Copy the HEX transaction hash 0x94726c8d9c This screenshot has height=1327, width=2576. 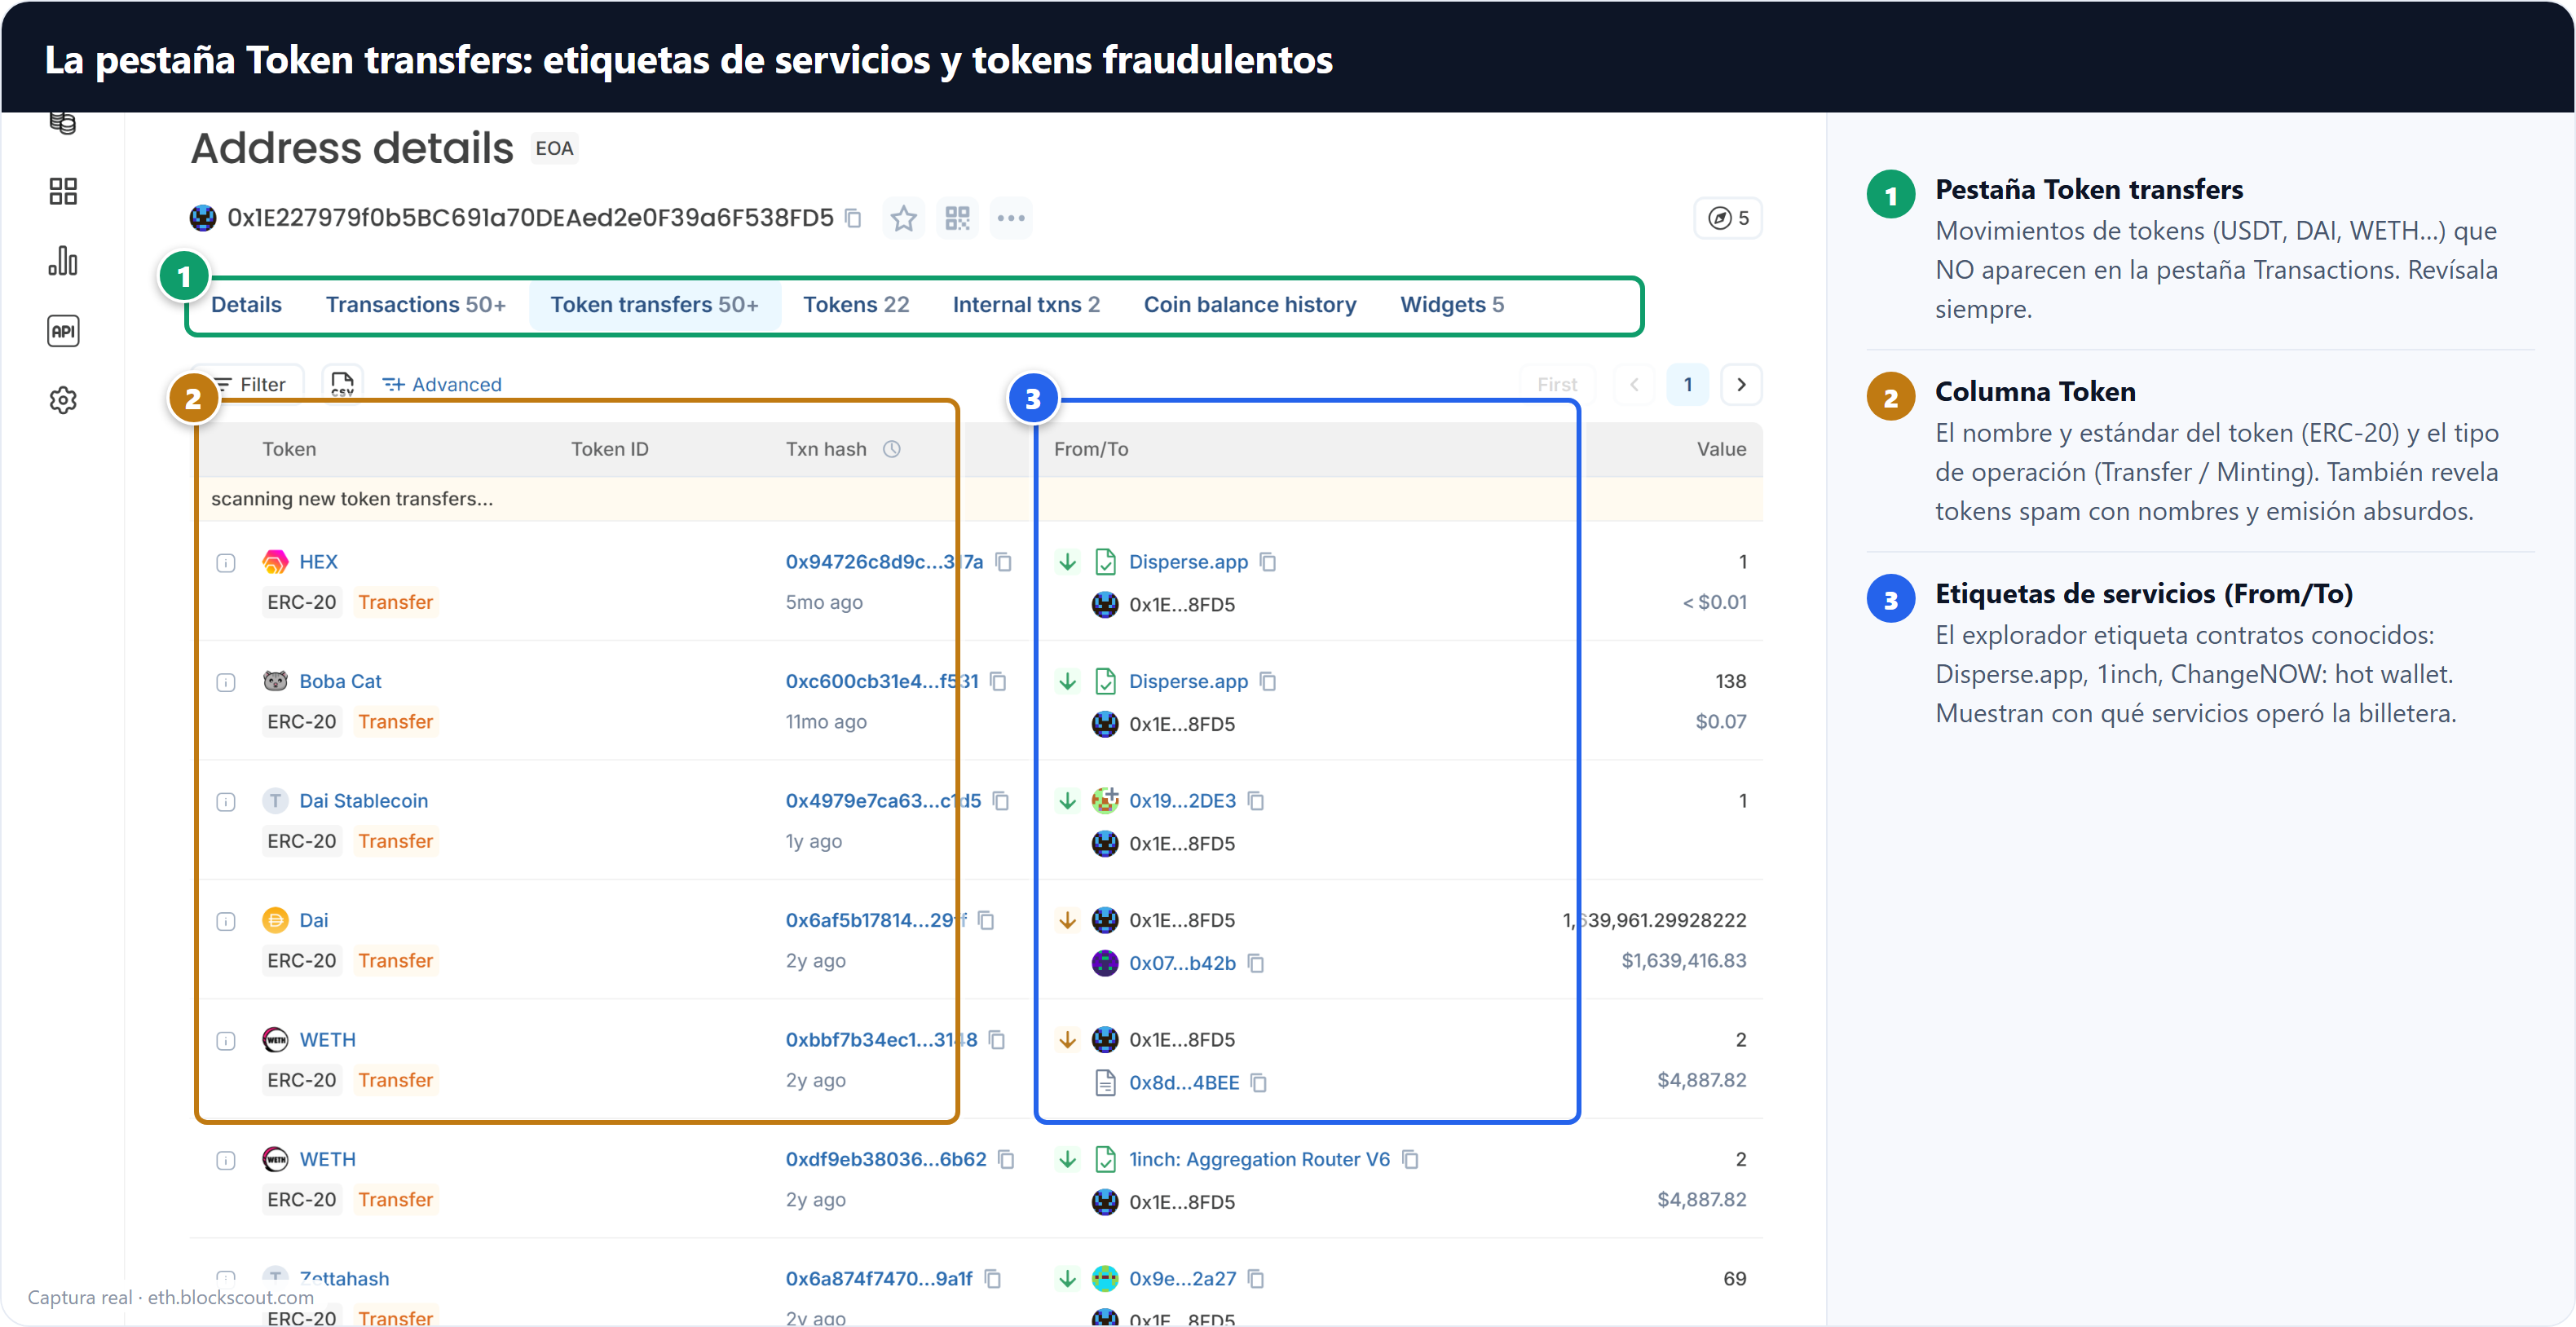1004,562
